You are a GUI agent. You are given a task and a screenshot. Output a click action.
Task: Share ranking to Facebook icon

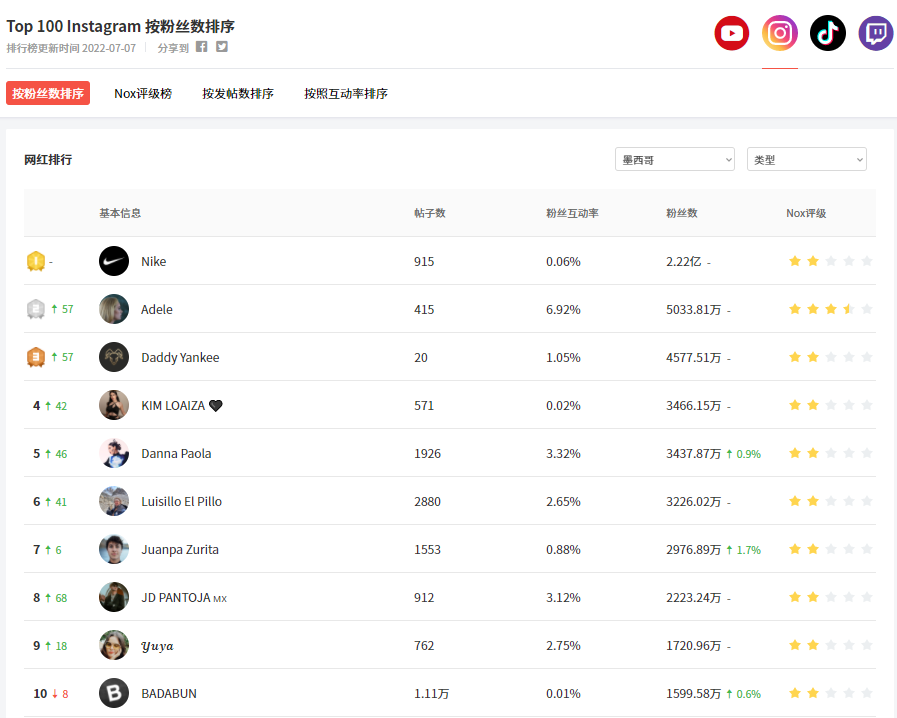(x=201, y=47)
